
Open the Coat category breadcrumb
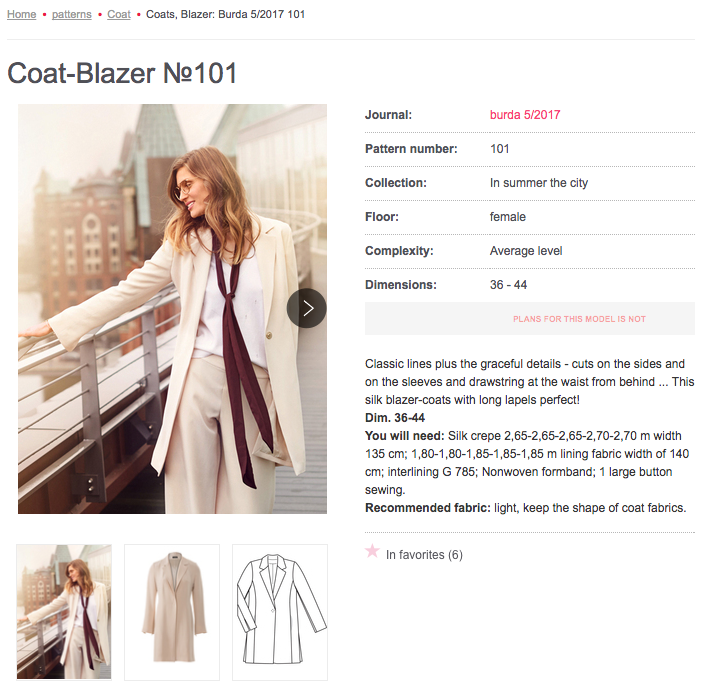coord(119,15)
